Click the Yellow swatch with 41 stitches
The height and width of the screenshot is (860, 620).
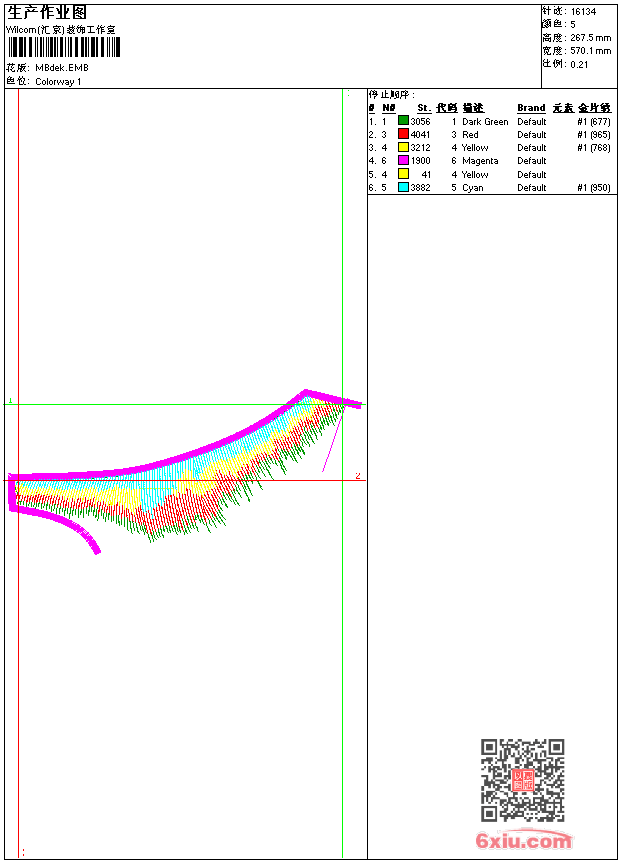(404, 174)
